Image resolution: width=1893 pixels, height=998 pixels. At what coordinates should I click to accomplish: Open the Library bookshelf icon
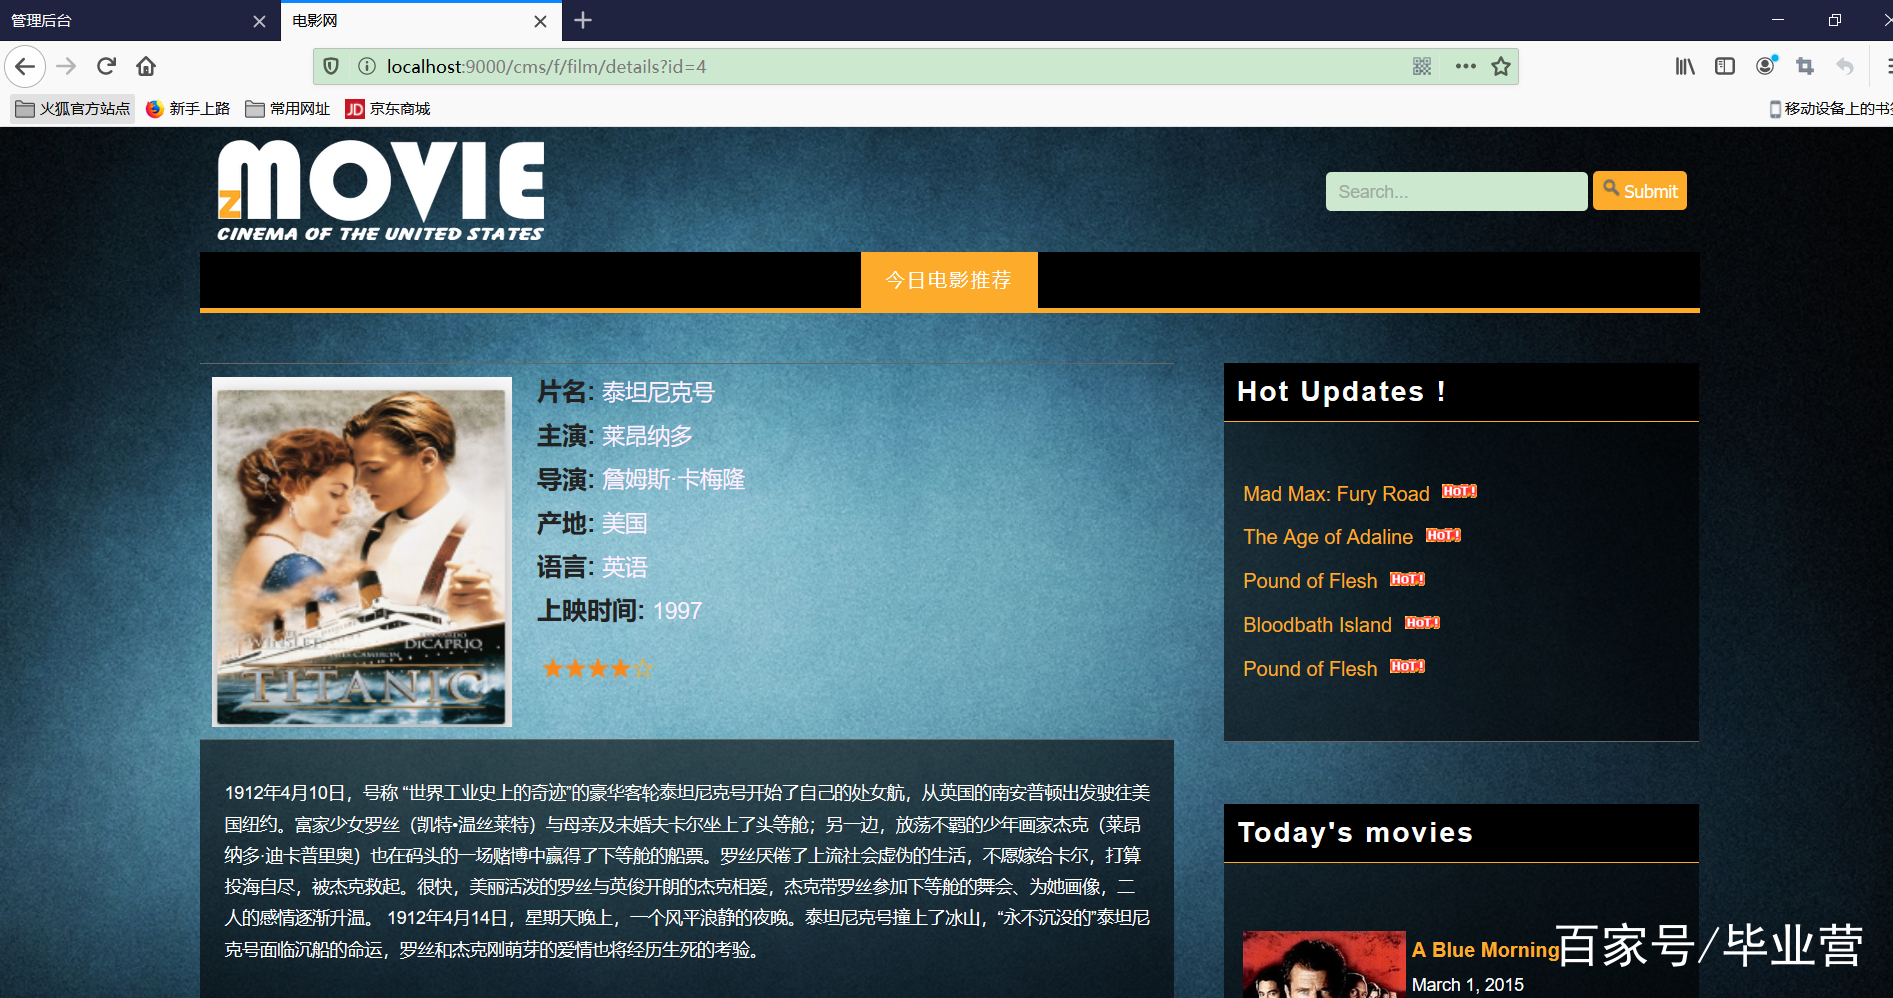[x=1685, y=67]
